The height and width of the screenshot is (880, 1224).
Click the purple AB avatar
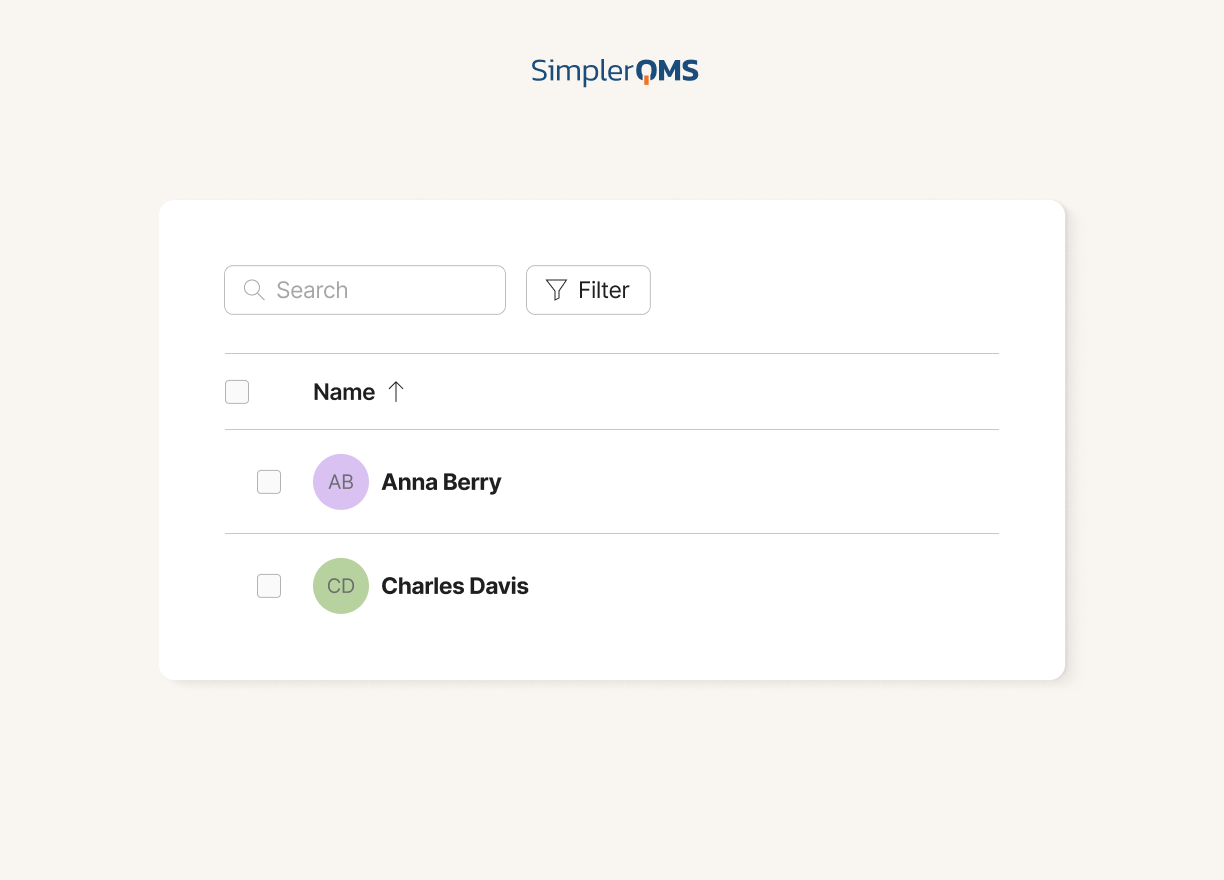coord(341,482)
